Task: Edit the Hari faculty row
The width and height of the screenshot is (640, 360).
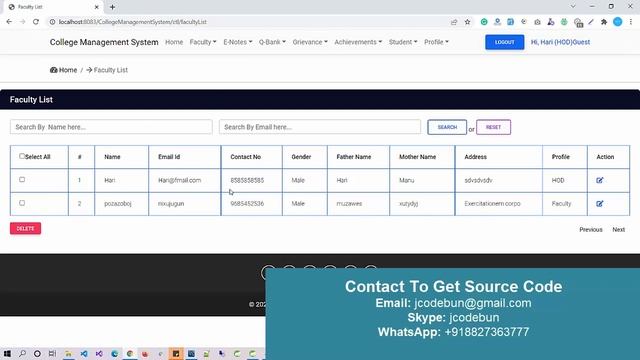Action: pyautogui.click(x=600, y=180)
